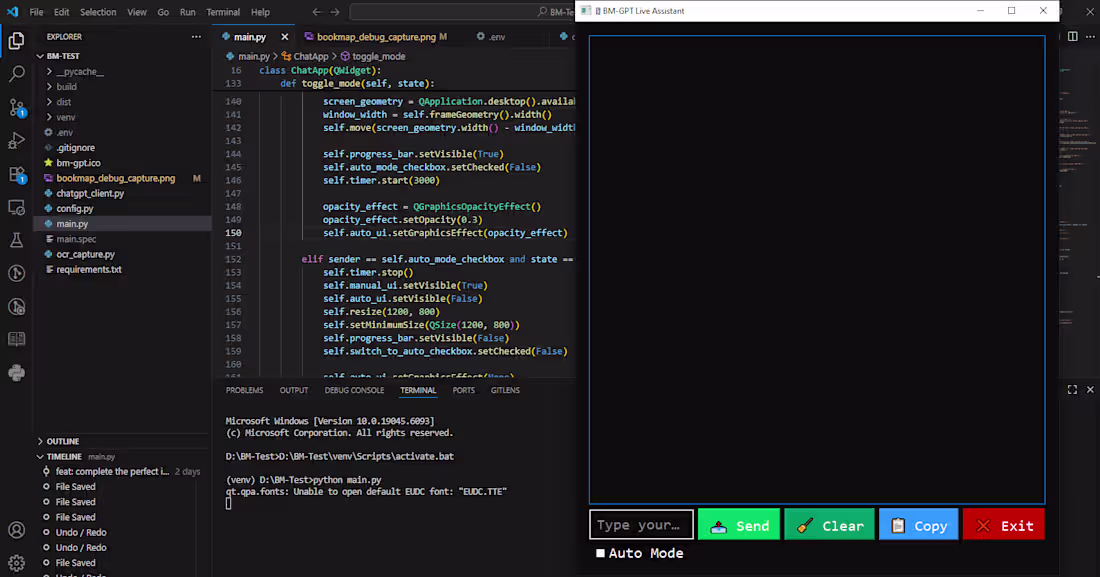Click the blue Copy button
Viewport: 1100px width, 577px height.
[x=918, y=525]
